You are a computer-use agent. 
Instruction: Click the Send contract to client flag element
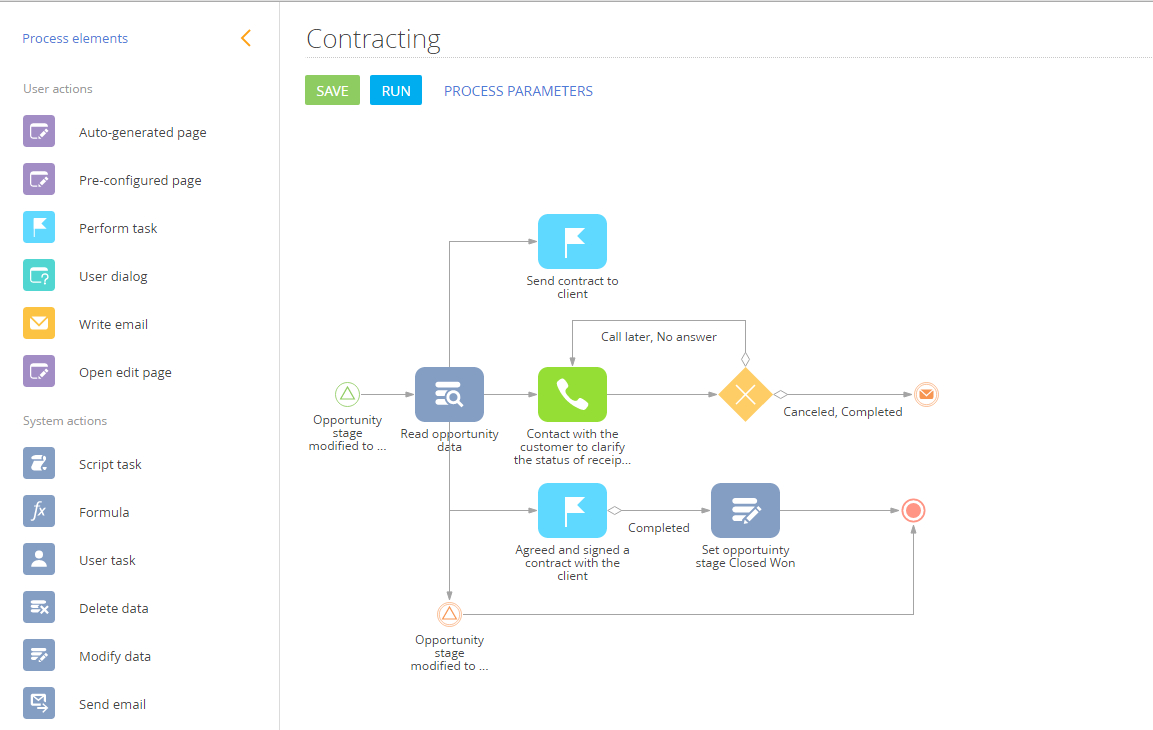pos(572,241)
